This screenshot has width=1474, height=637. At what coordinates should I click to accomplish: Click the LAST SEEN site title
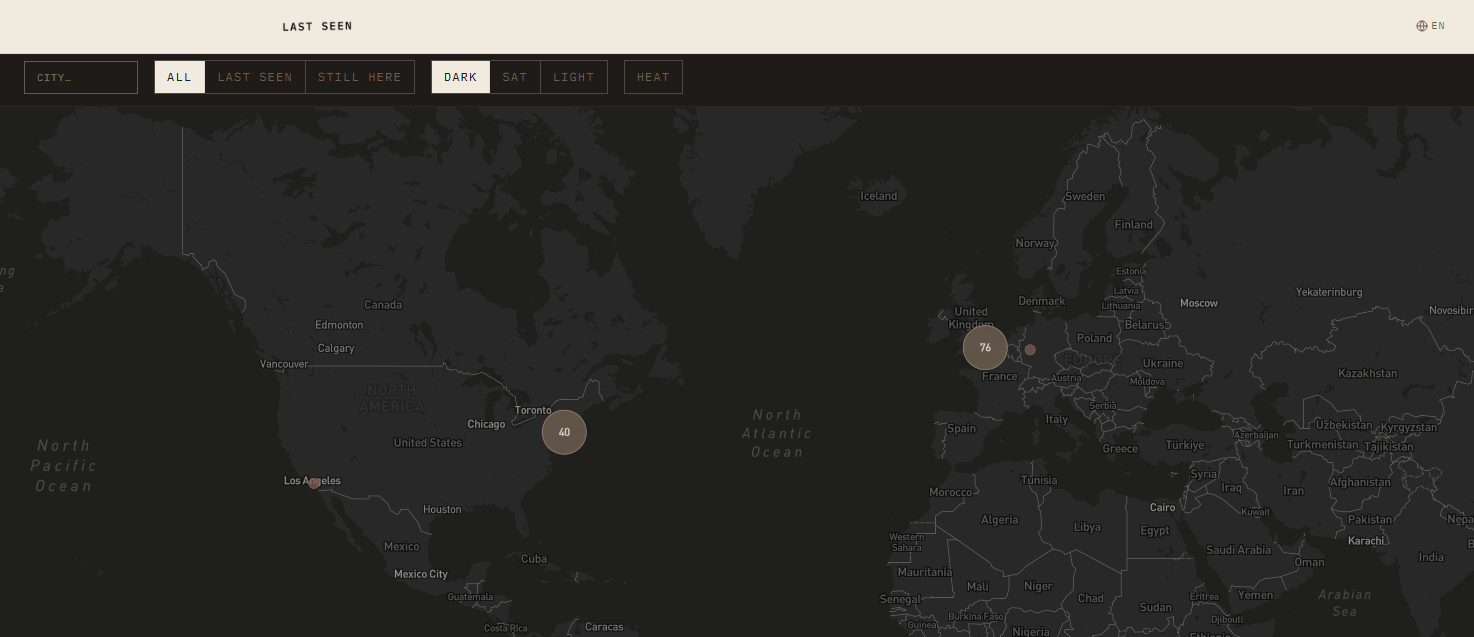[x=317, y=26]
